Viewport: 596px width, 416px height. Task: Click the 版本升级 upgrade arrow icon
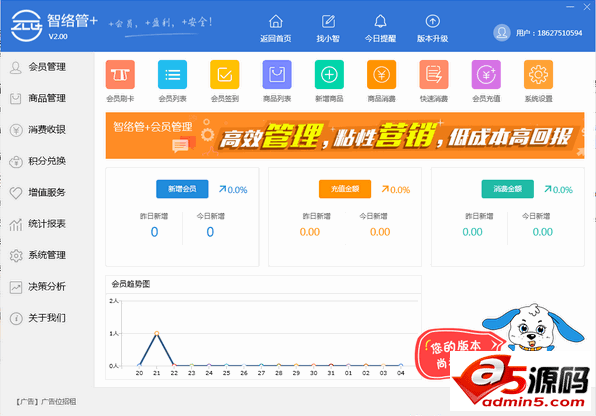pos(433,21)
